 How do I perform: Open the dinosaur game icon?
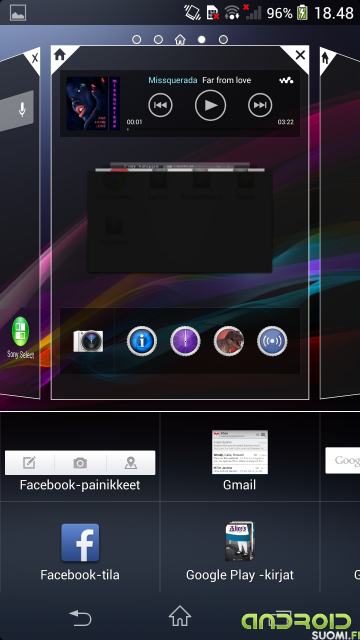point(229,341)
